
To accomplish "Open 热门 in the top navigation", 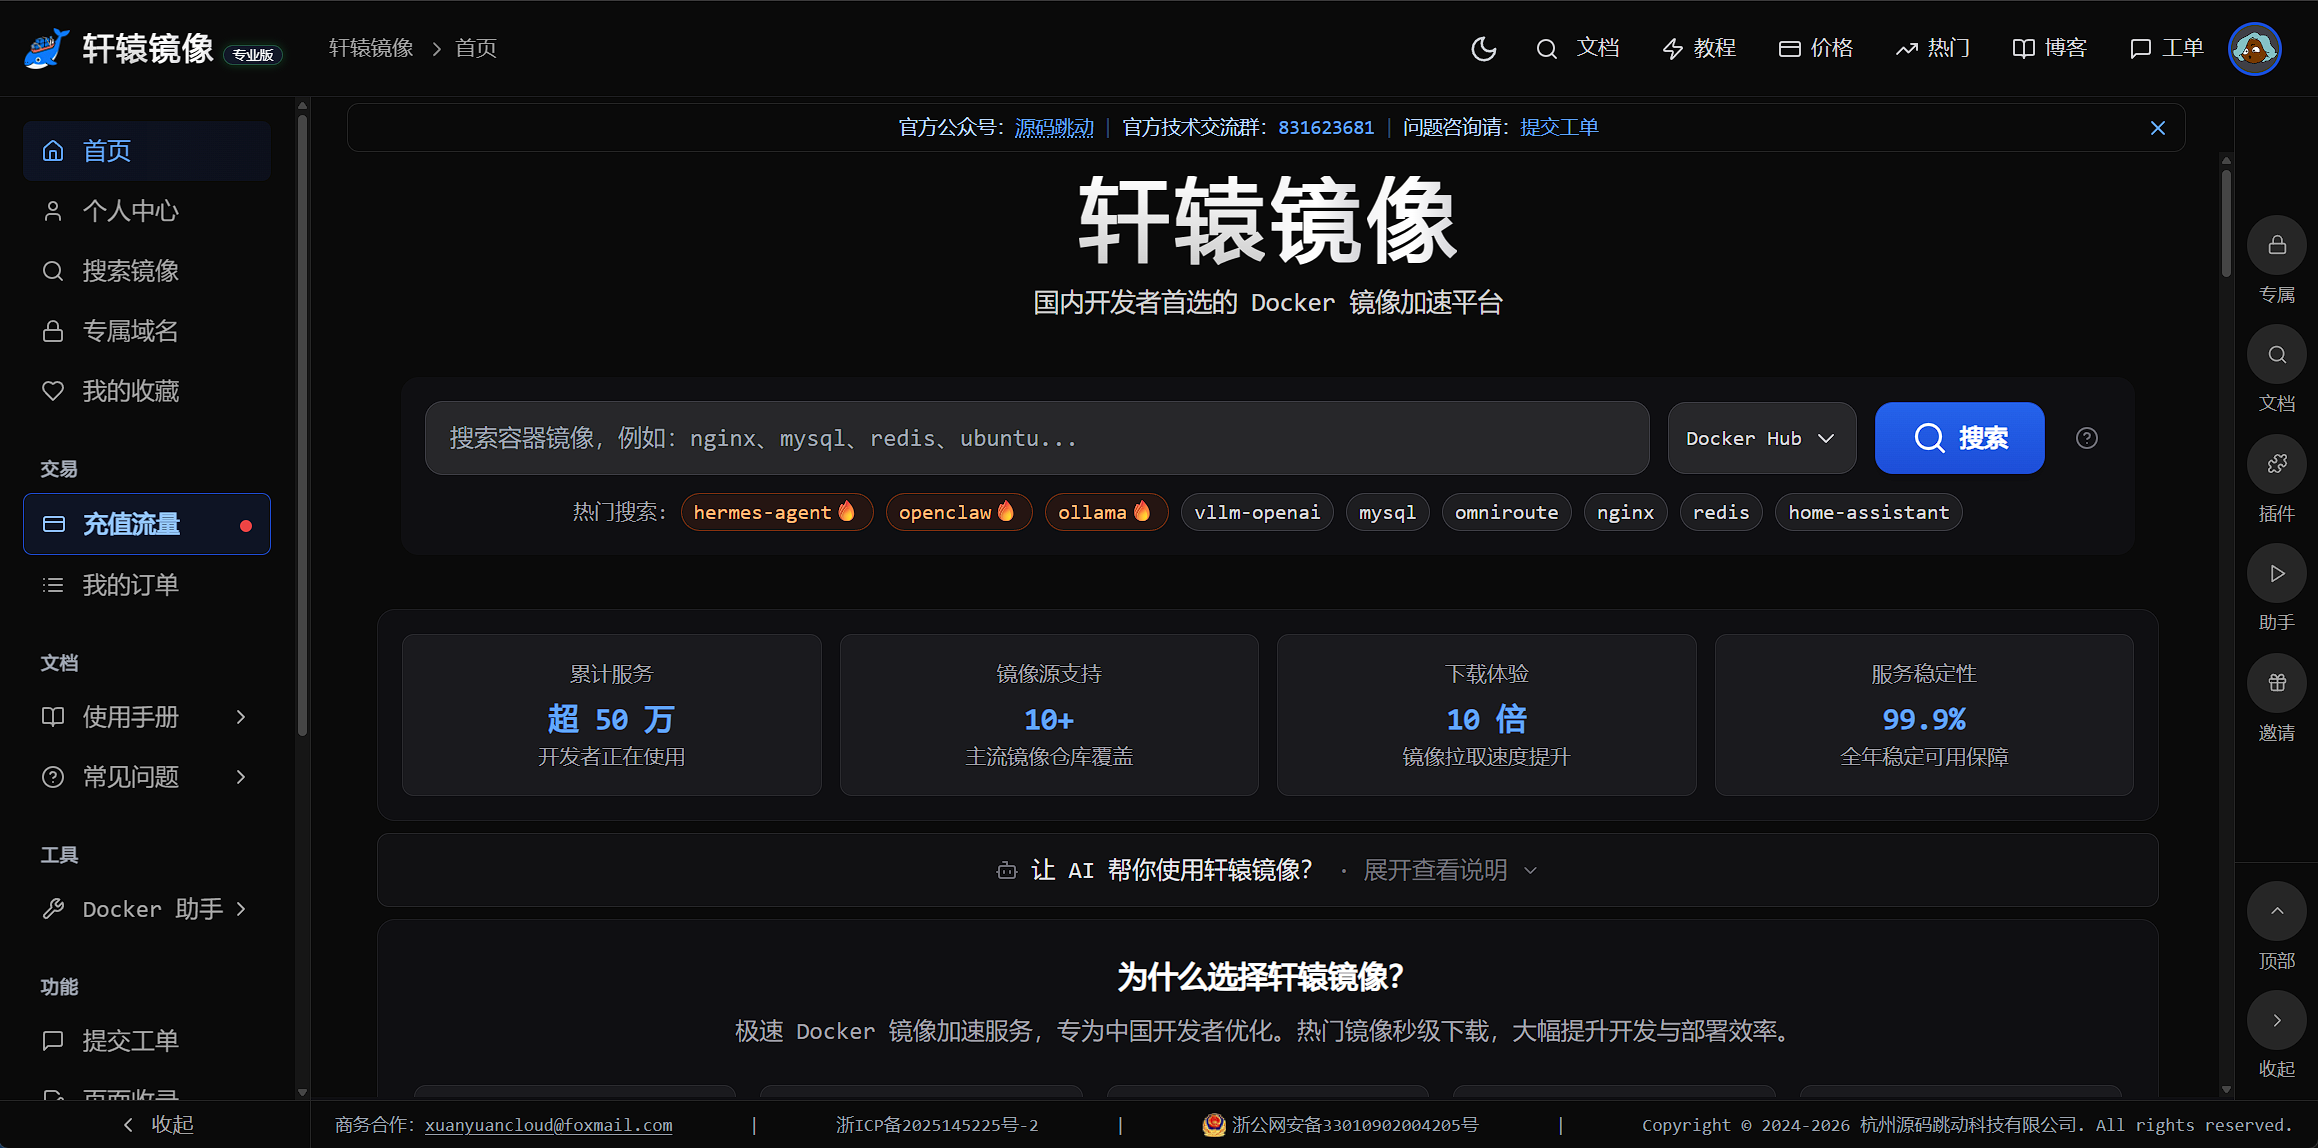I will point(1933,48).
